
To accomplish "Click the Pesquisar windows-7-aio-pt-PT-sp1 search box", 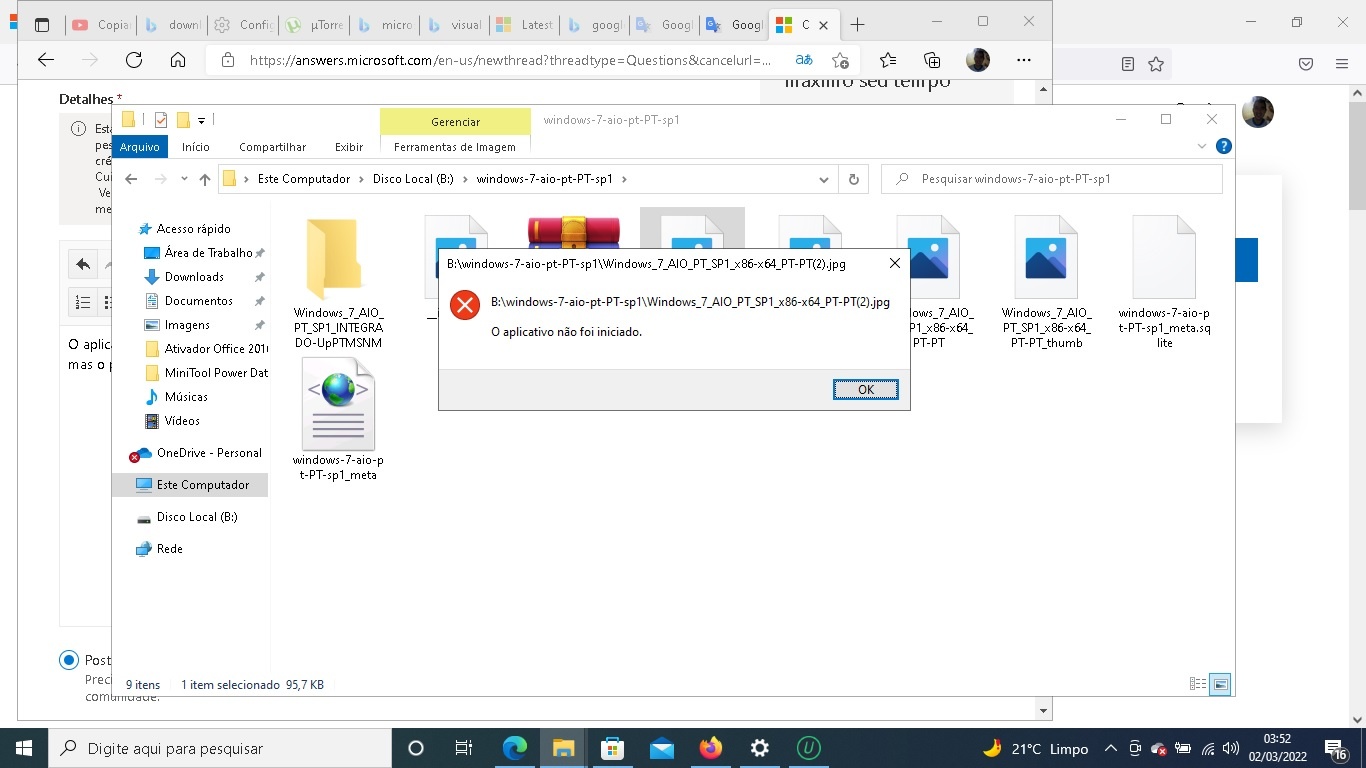I will click(x=1052, y=179).
